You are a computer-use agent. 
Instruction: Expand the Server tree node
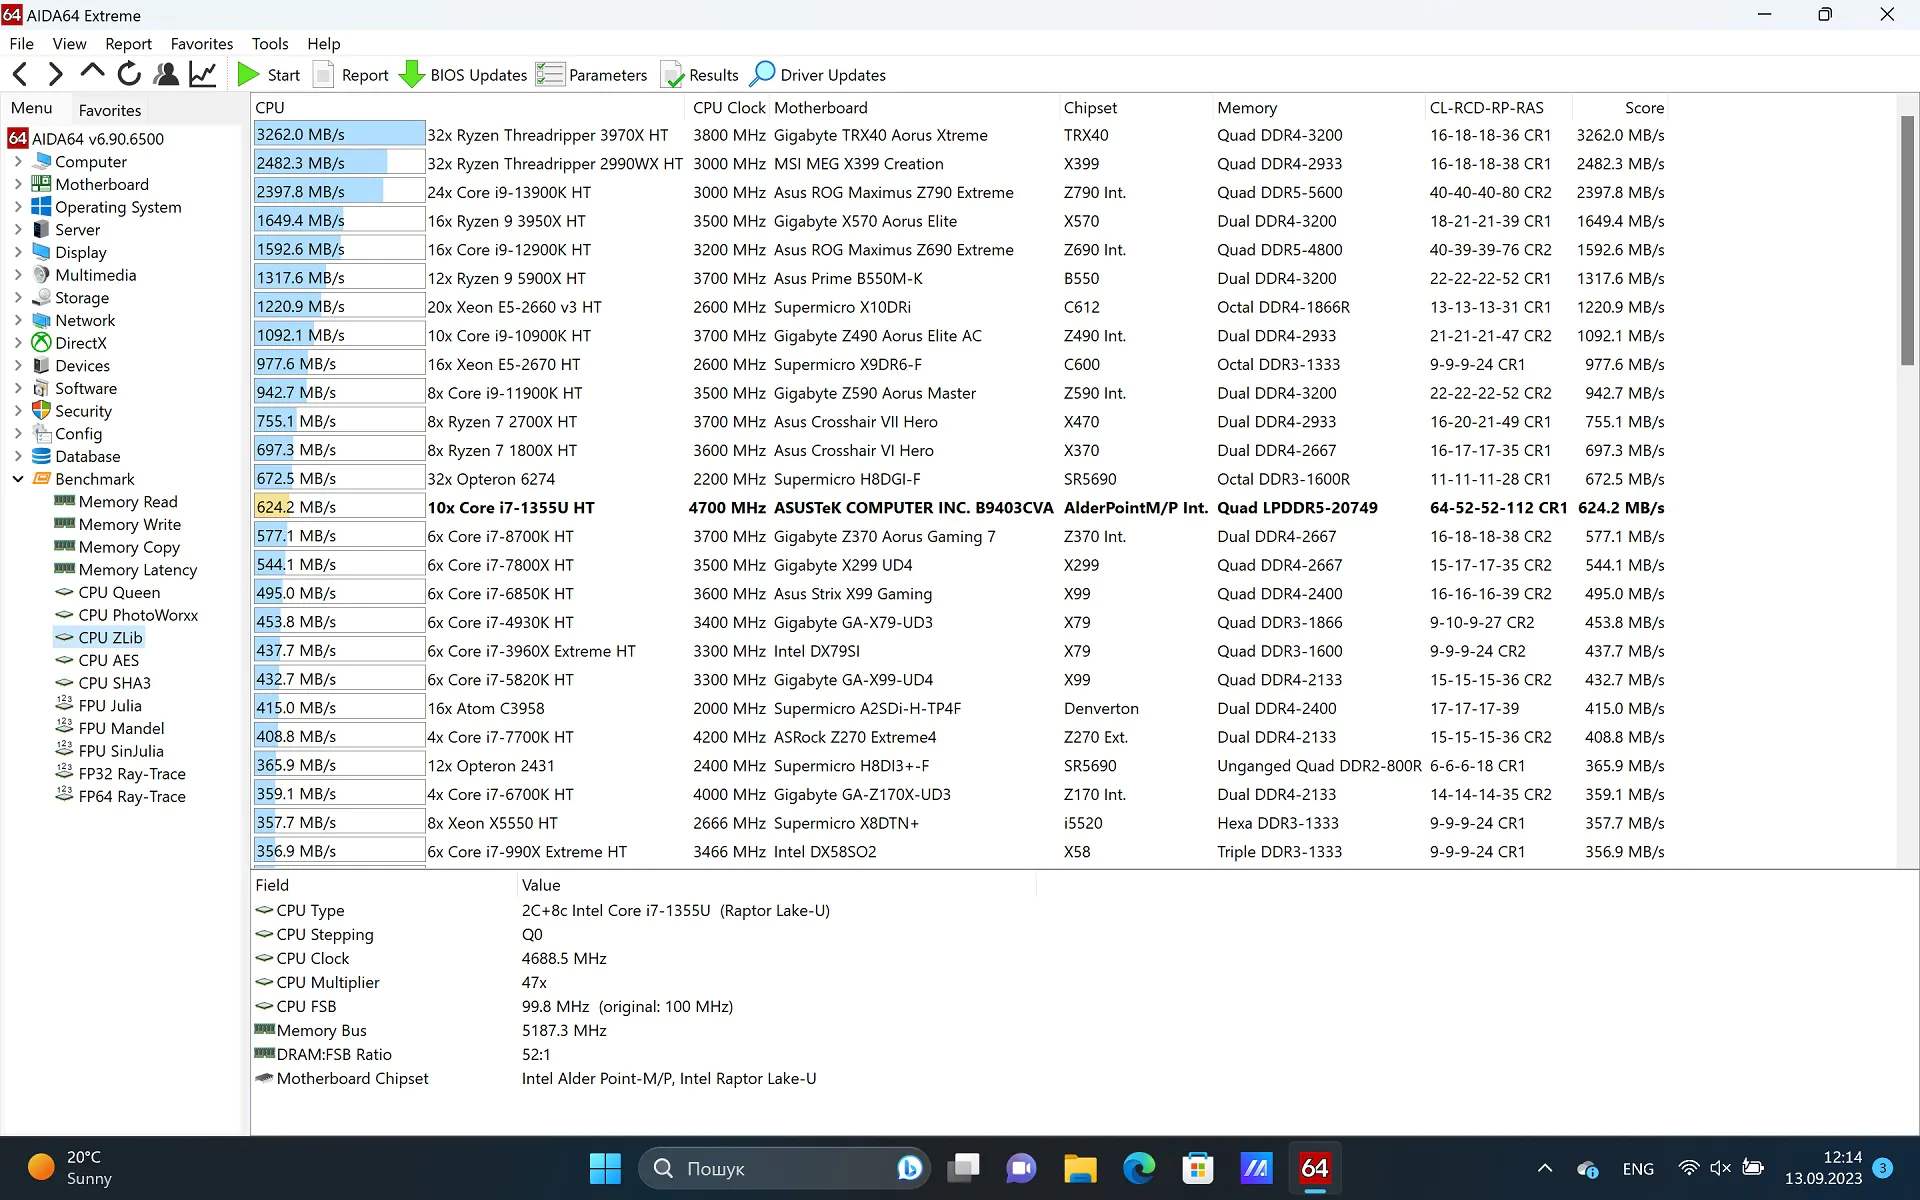(18, 229)
